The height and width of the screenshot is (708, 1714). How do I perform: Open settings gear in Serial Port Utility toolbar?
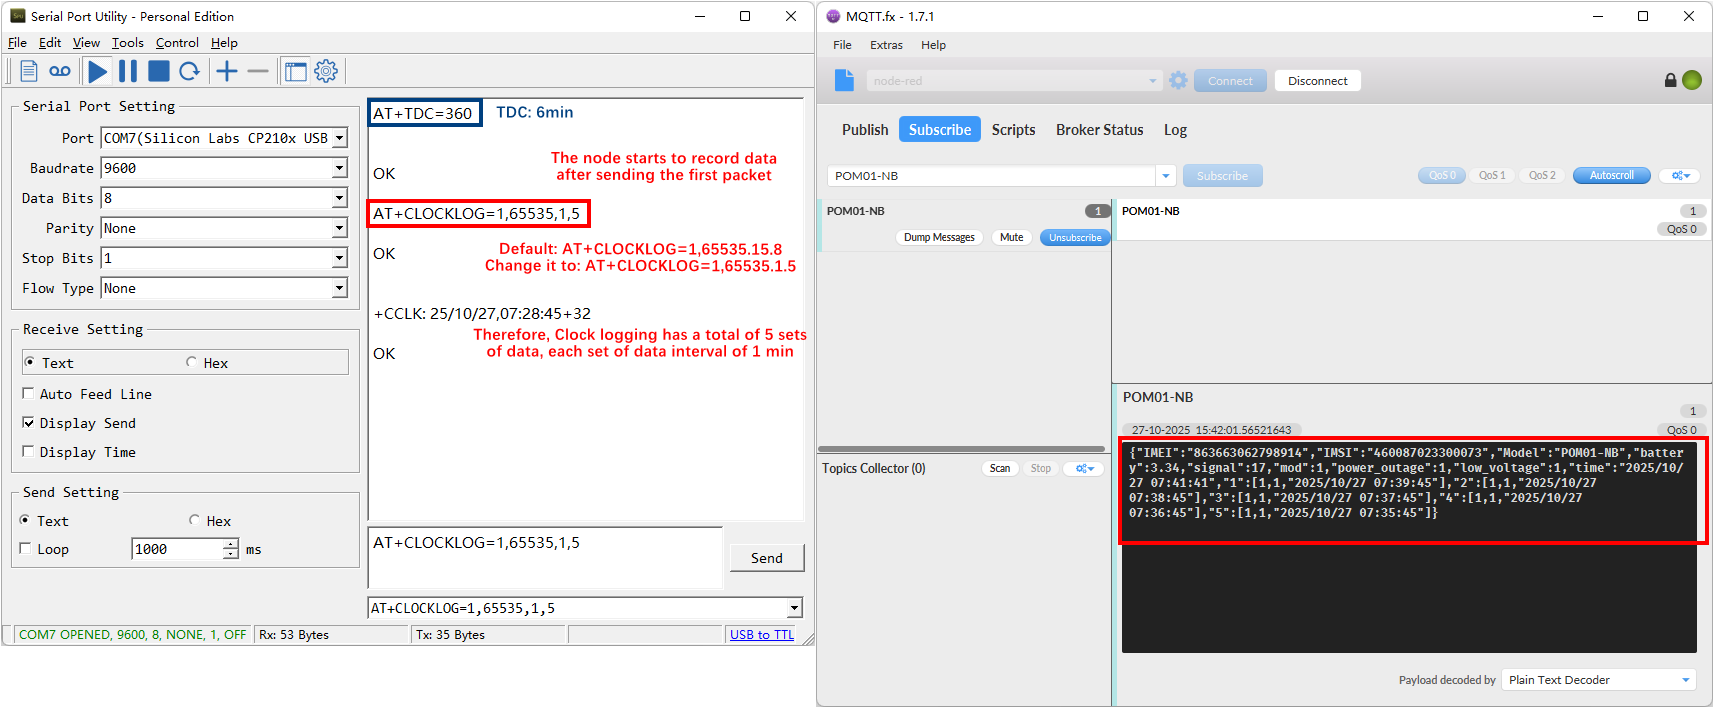click(327, 71)
